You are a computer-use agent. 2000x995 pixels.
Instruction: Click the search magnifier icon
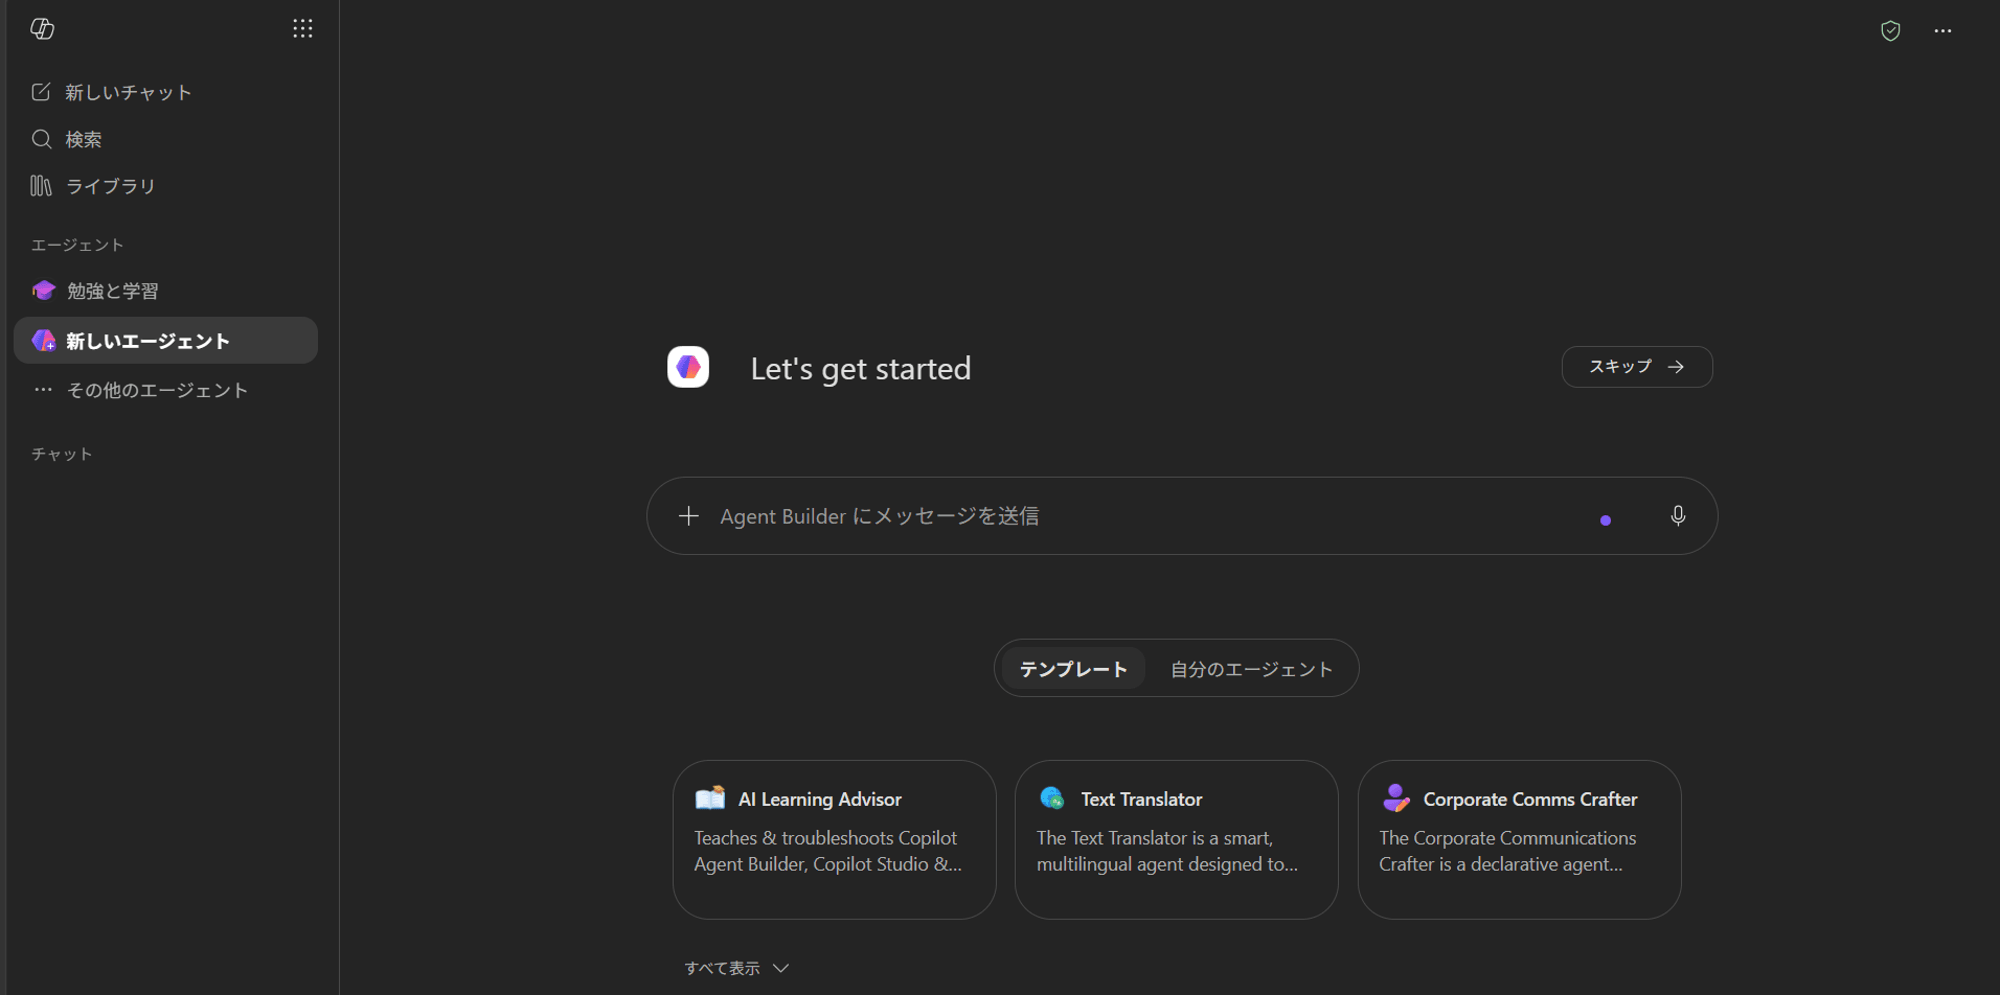coord(41,139)
